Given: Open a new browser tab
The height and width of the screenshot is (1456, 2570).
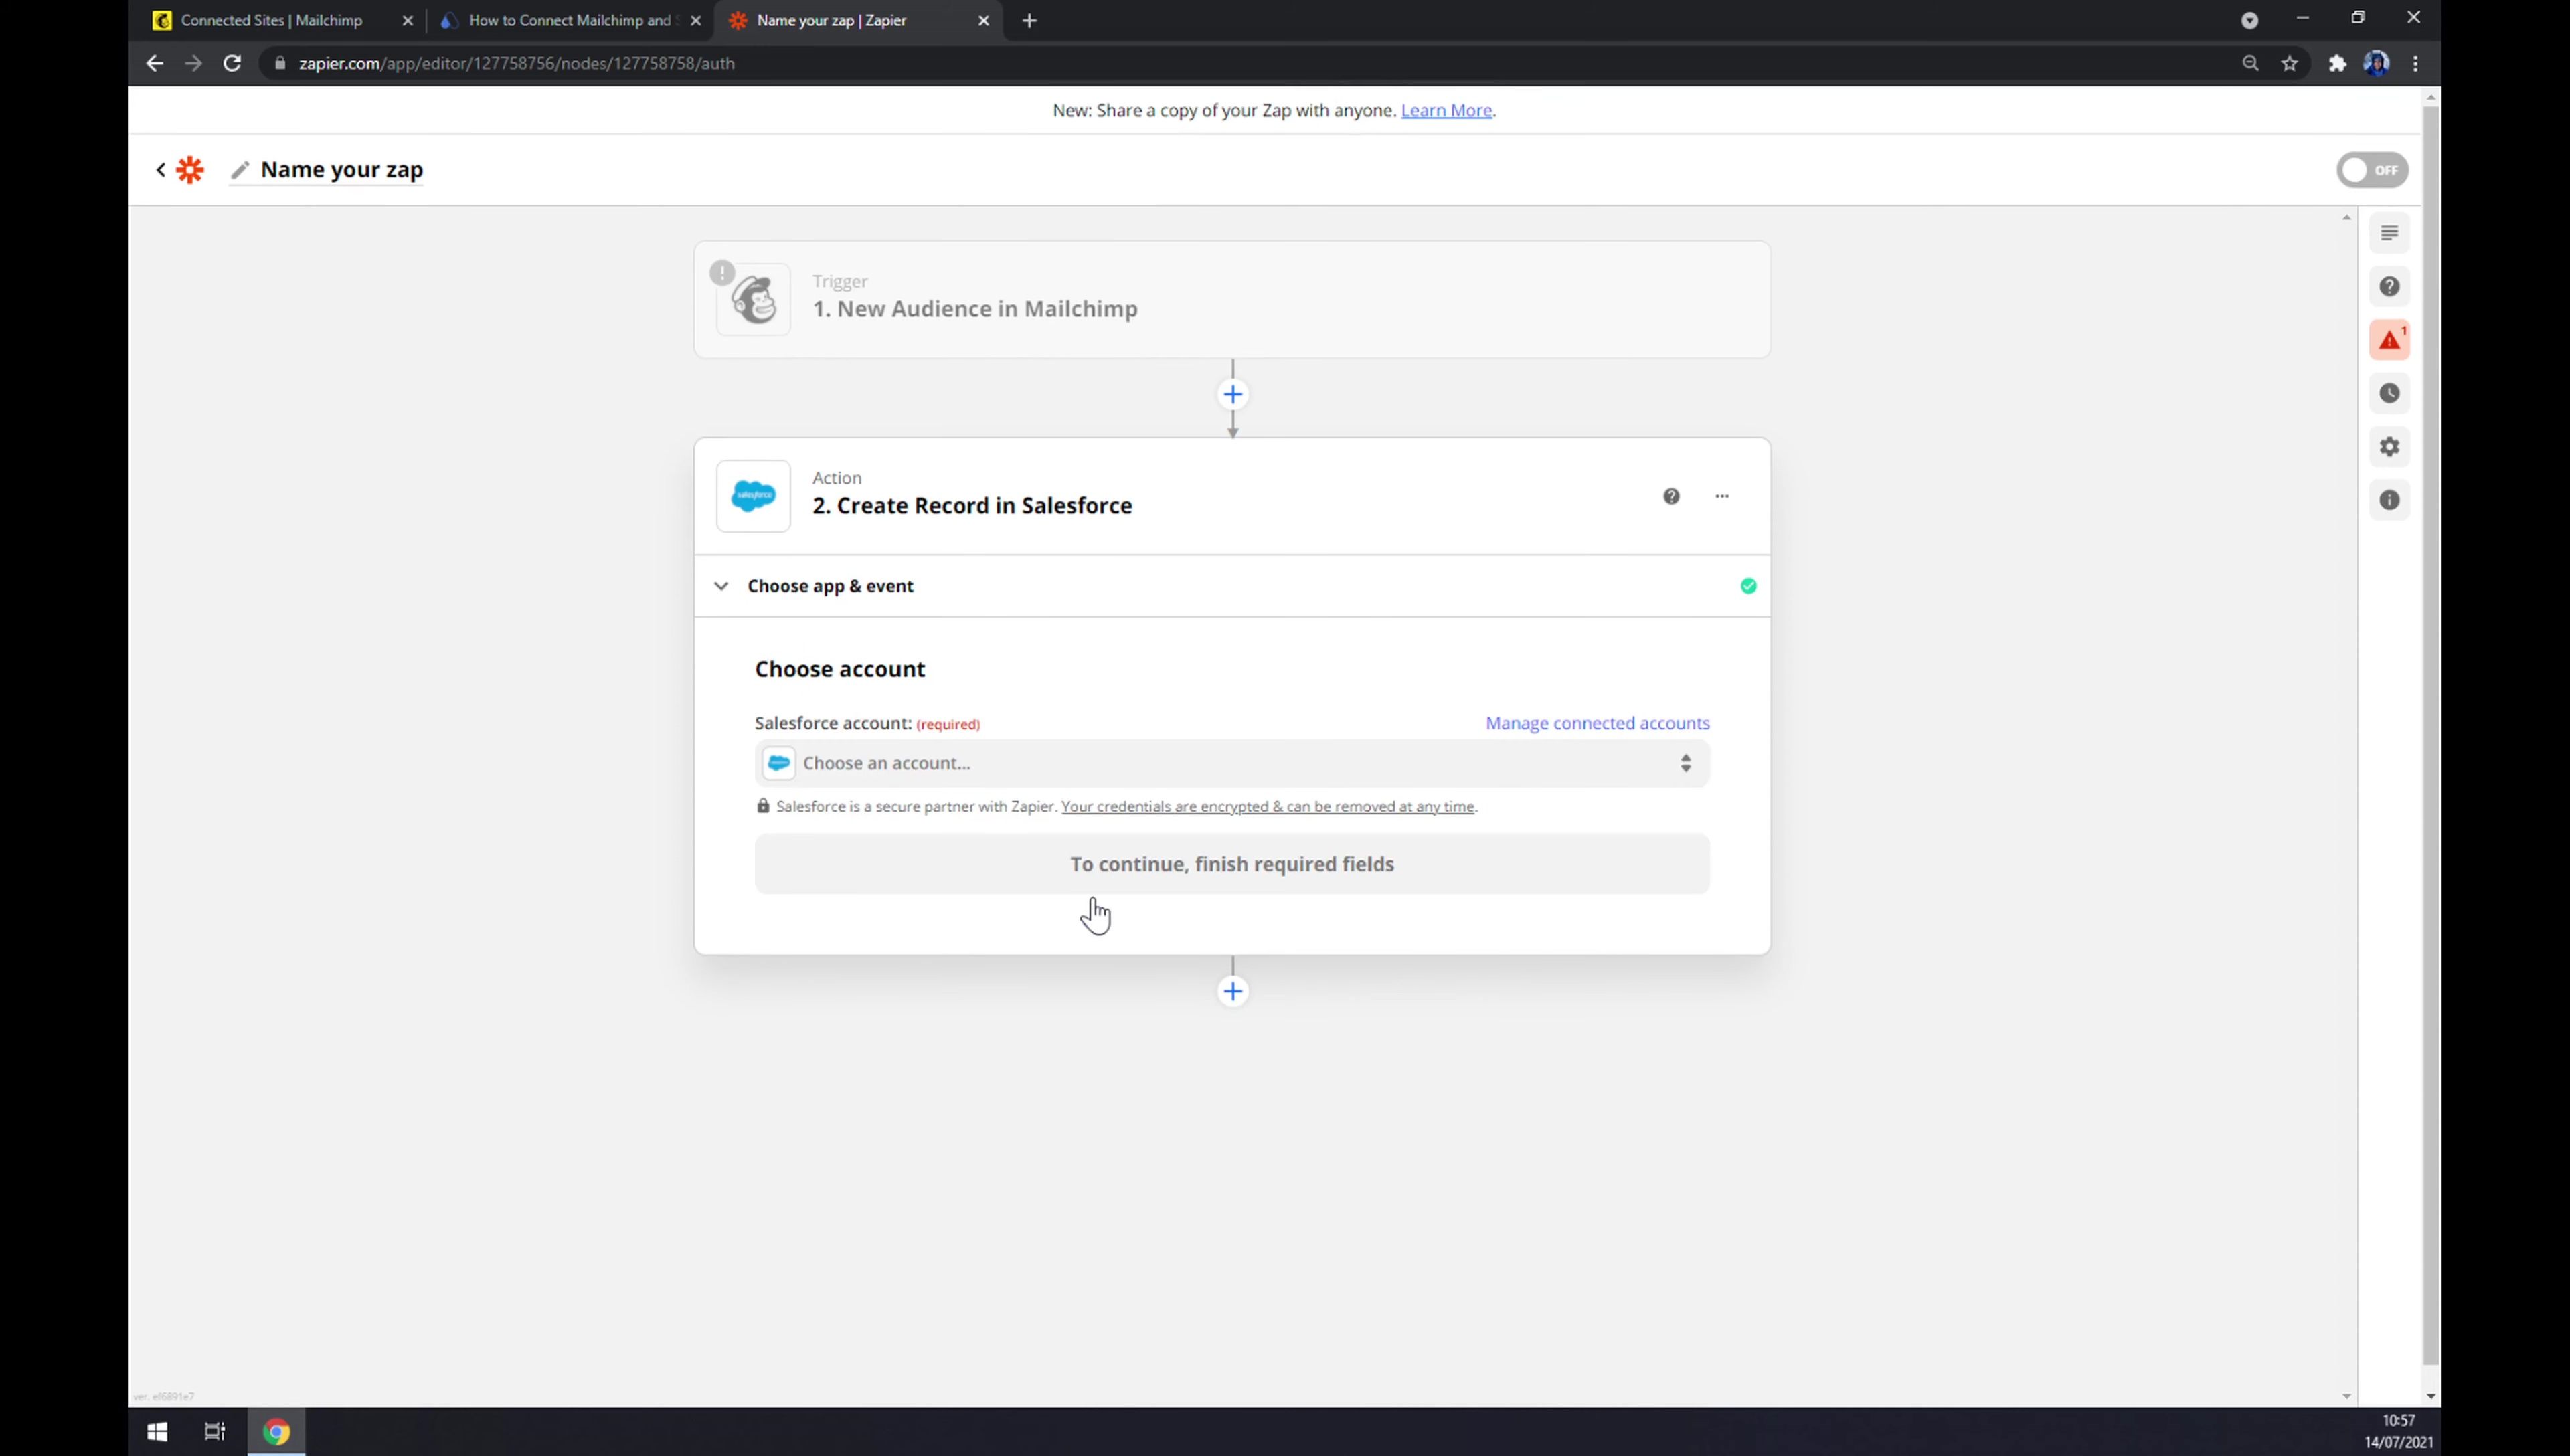Looking at the screenshot, I should (1029, 20).
